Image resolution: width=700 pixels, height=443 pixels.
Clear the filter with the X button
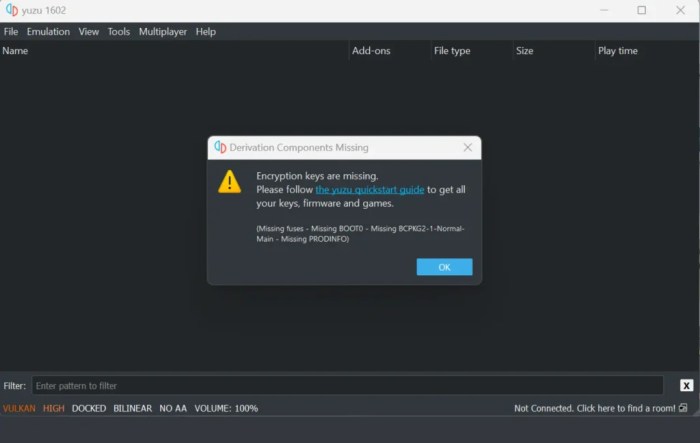[687, 385]
